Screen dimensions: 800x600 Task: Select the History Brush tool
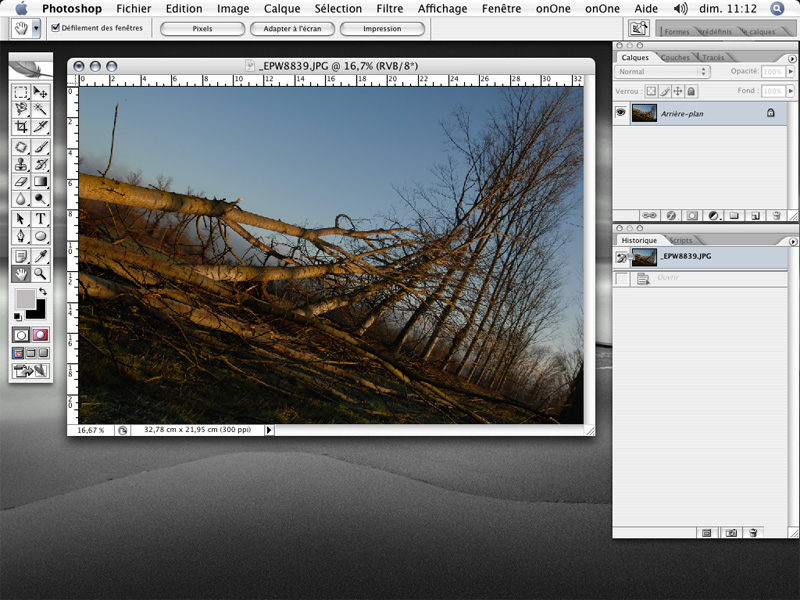click(40, 164)
